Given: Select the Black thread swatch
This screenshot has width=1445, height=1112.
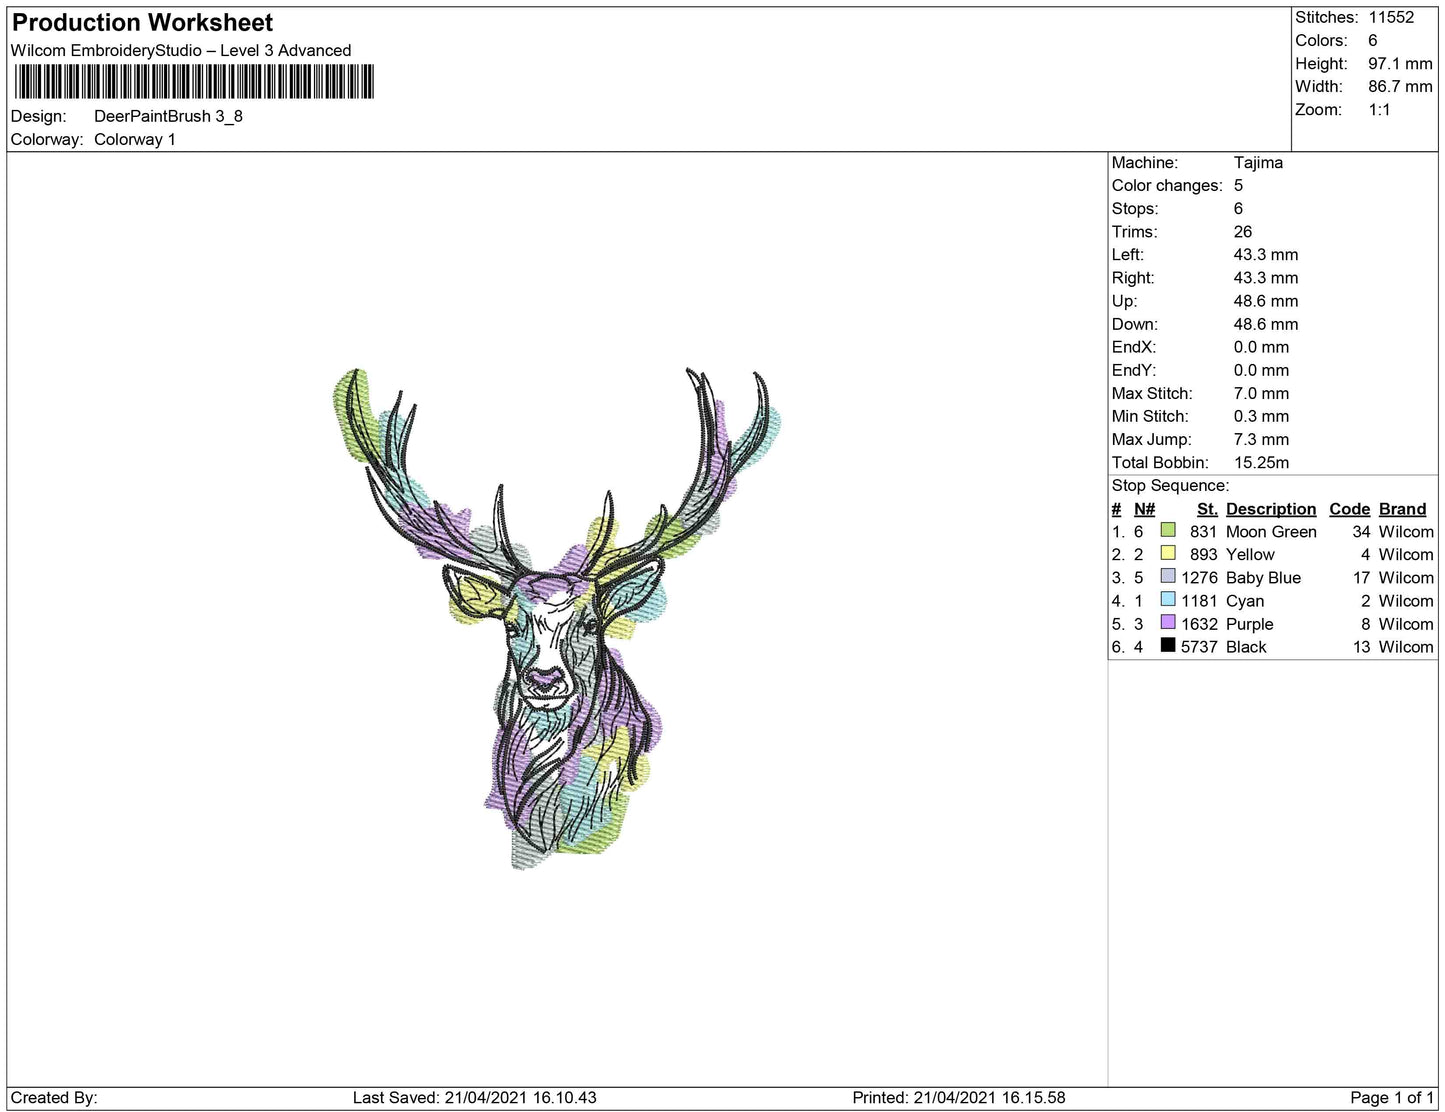Looking at the screenshot, I should click(x=1166, y=646).
